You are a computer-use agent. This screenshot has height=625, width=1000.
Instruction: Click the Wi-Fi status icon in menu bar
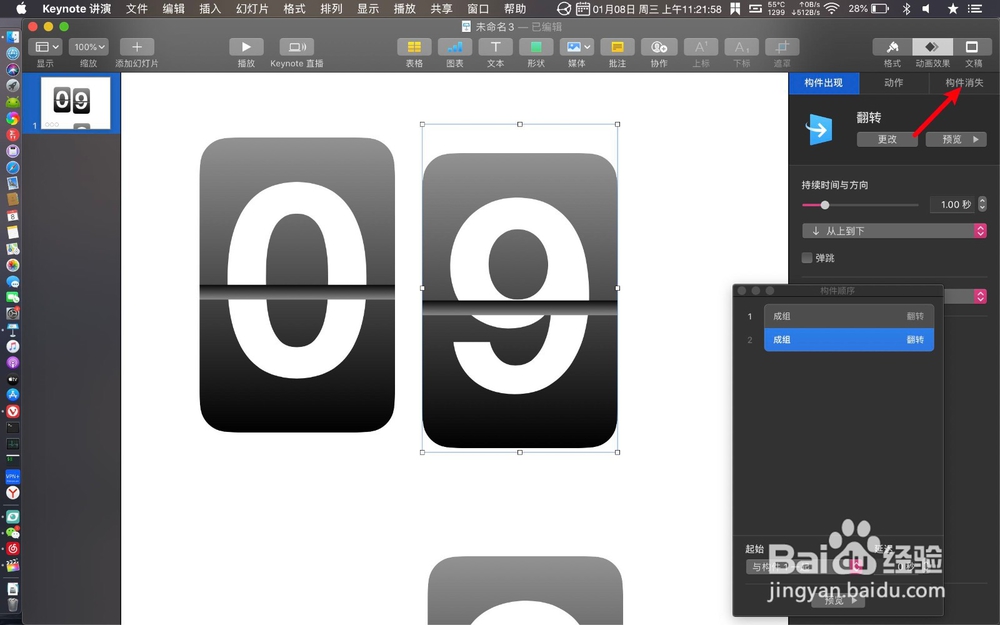click(x=832, y=8)
